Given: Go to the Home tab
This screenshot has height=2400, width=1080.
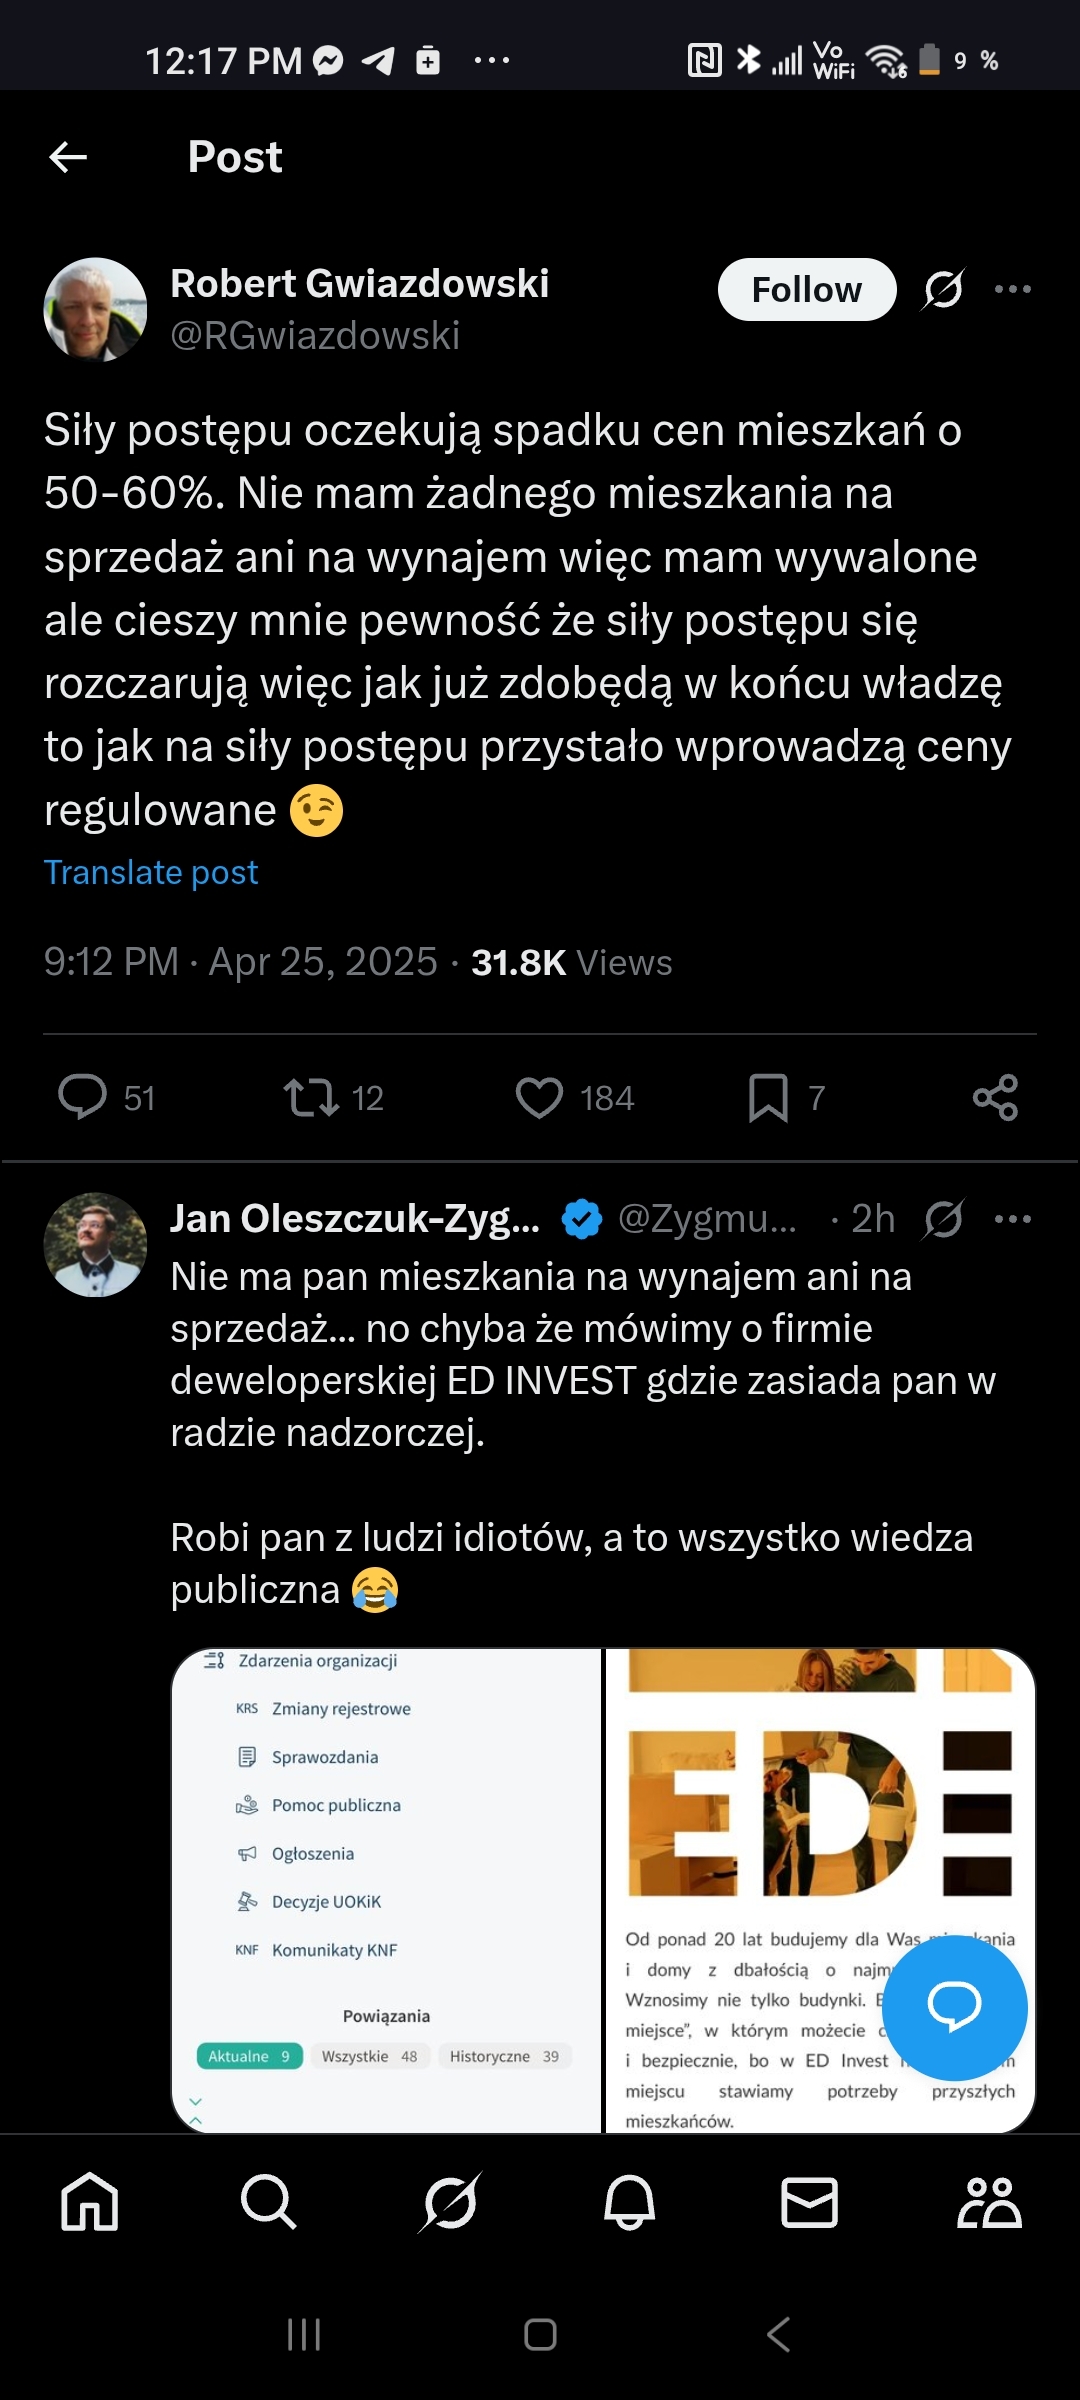Looking at the screenshot, I should pos(90,2202).
